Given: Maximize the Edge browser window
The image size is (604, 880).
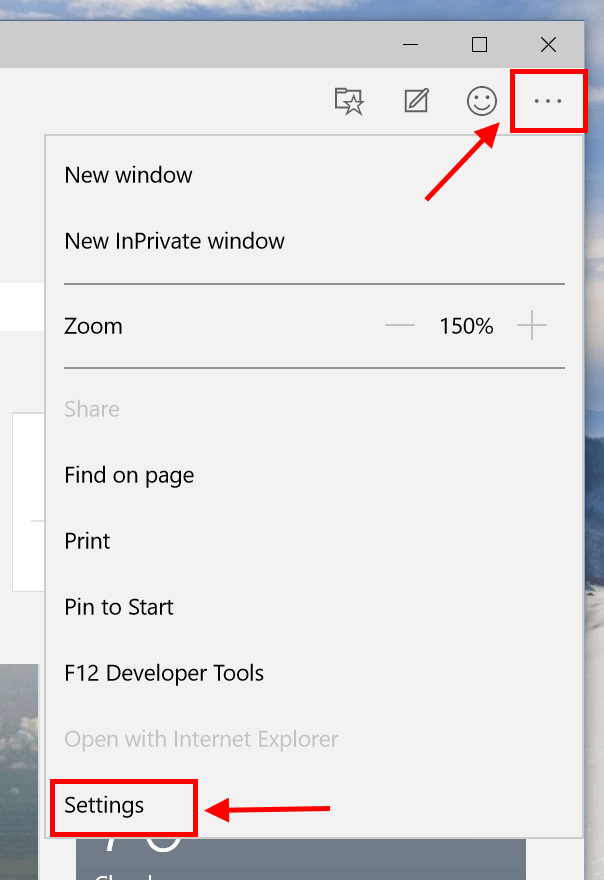Looking at the screenshot, I should [479, 44].
